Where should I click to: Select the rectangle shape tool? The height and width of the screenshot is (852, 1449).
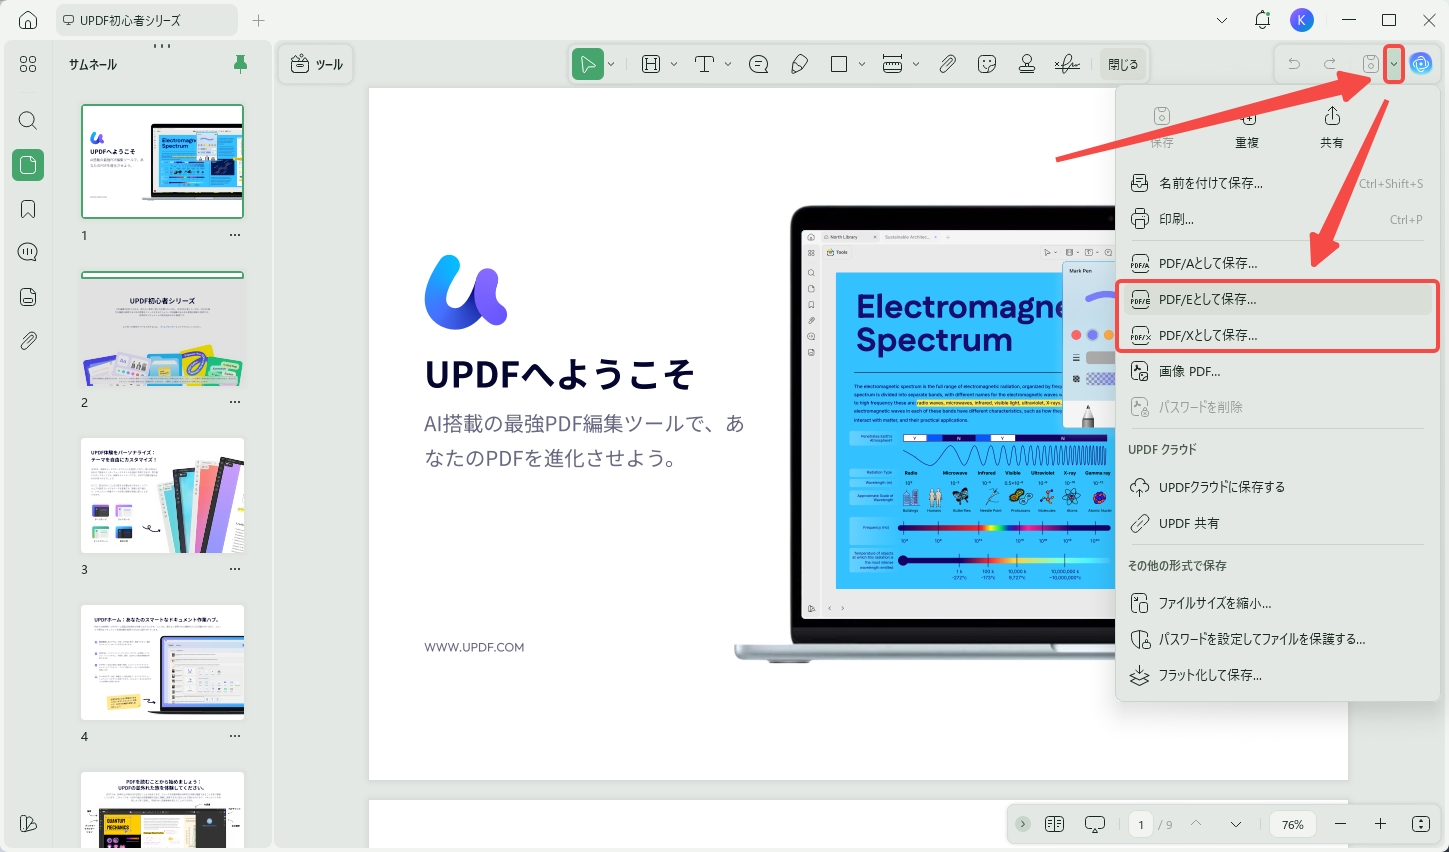(x=837, y=63)
